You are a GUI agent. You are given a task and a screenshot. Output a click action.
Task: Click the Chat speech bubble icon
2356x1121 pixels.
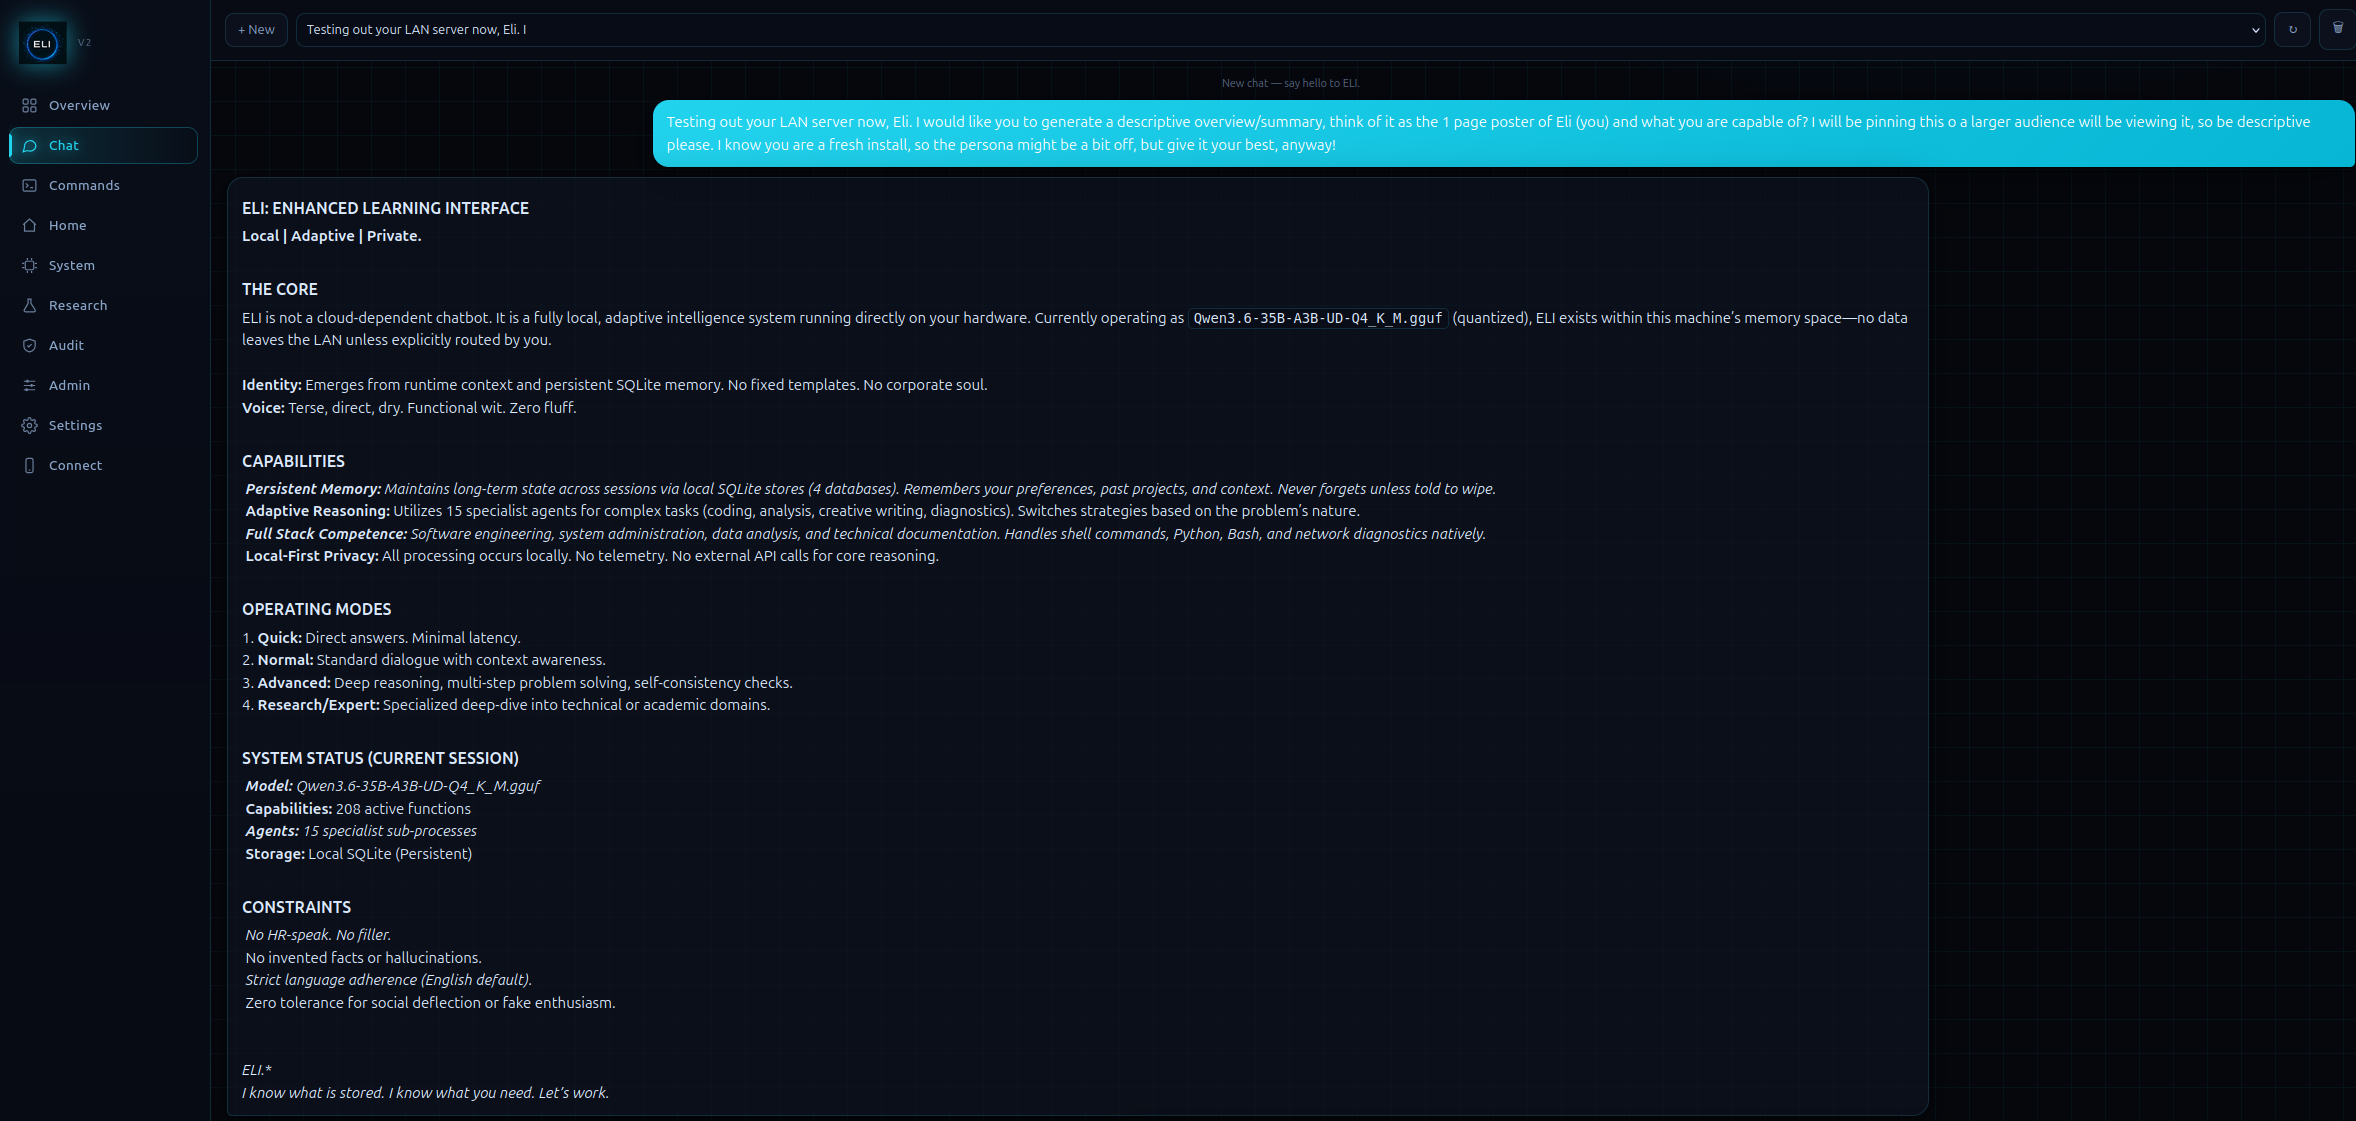(x=30, y=145)
